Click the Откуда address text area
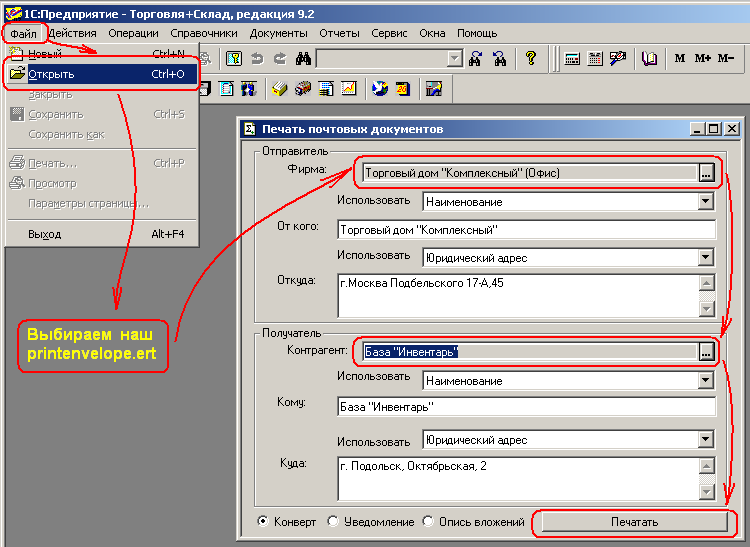Viewport: 750px width, 547px height. pos(518,295)
